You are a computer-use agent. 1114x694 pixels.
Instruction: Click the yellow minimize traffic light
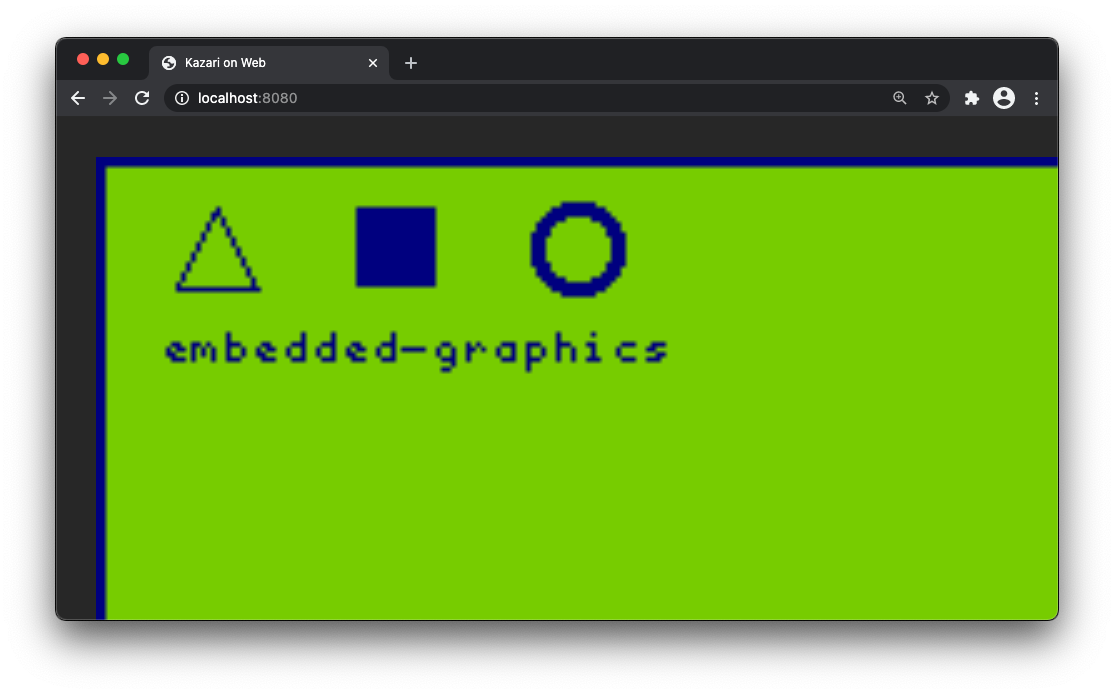102,58
